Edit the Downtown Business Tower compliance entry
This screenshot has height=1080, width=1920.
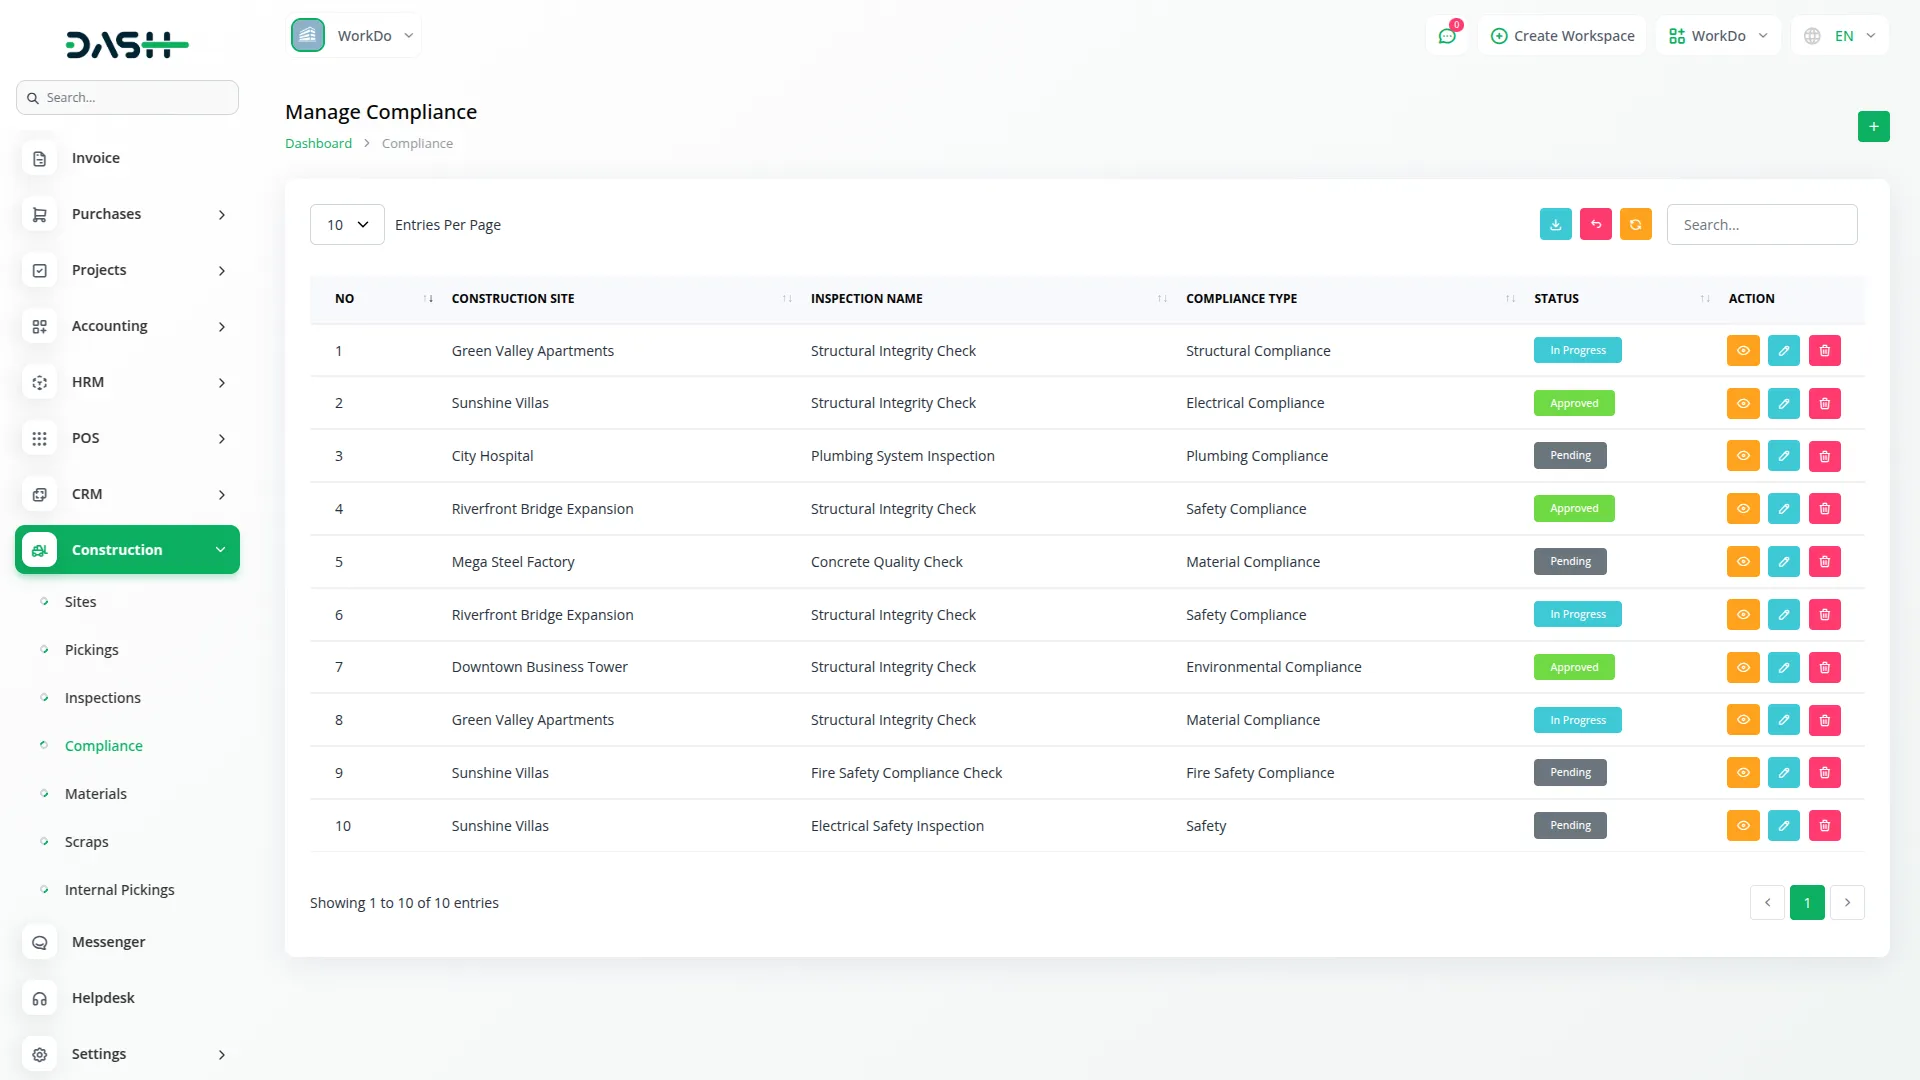[1783, 668]
